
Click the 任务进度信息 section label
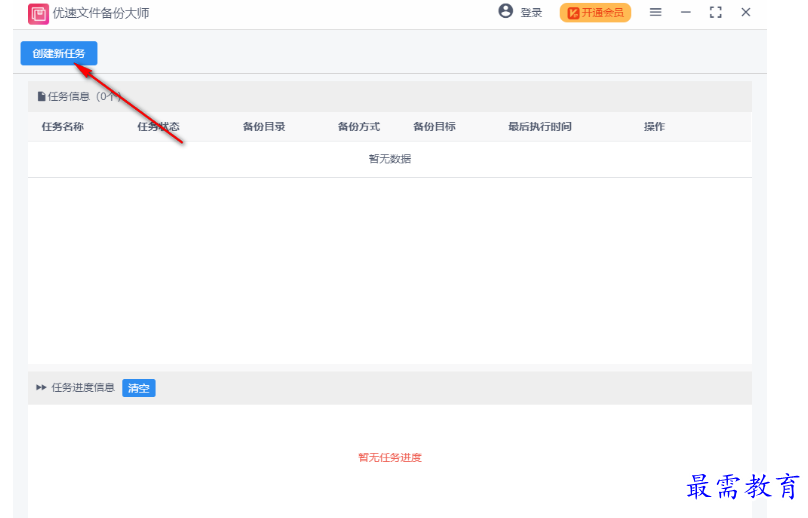83,388
